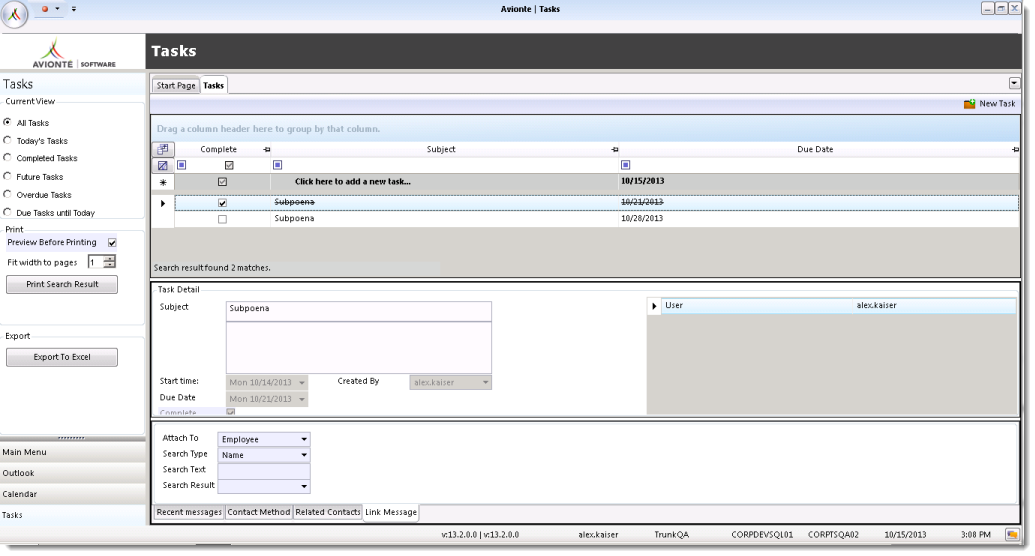Click the navigation pane splitter grip dots
Screen dimensions: 1035x556
point(71,438)
